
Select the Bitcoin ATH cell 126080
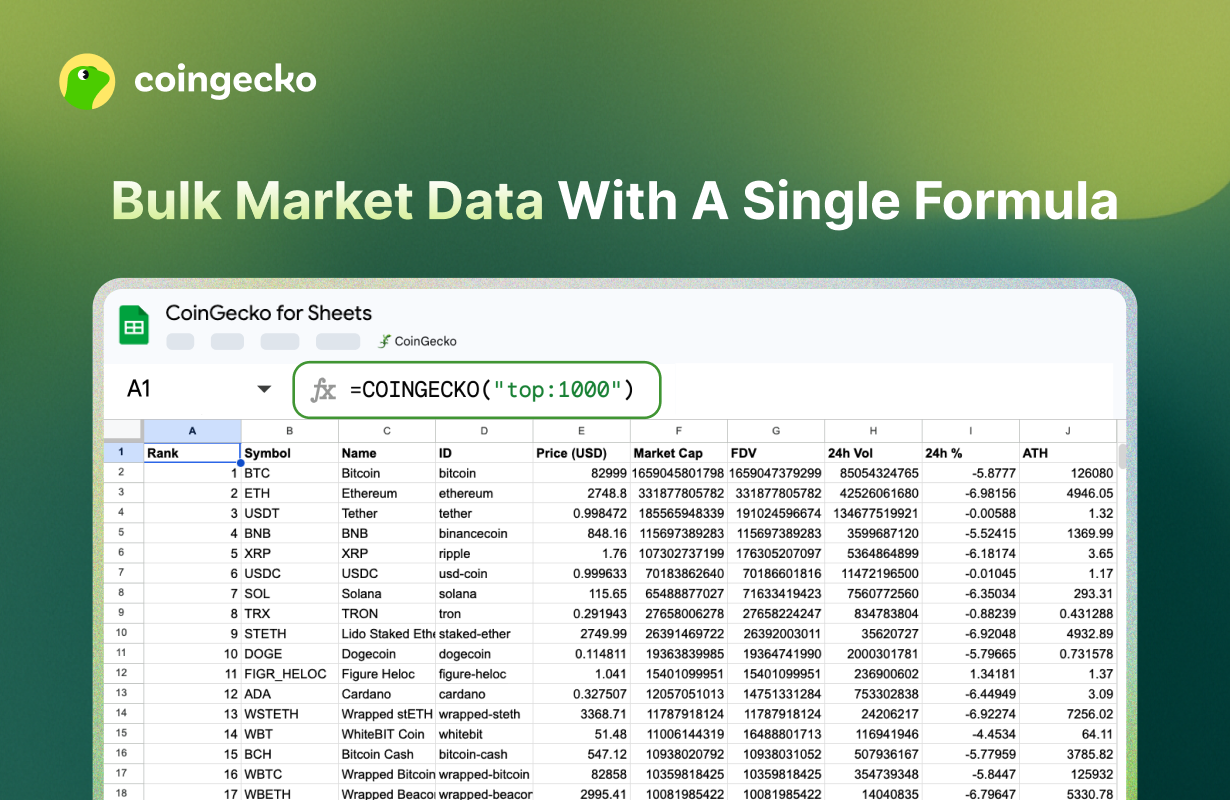[1067, 473]
